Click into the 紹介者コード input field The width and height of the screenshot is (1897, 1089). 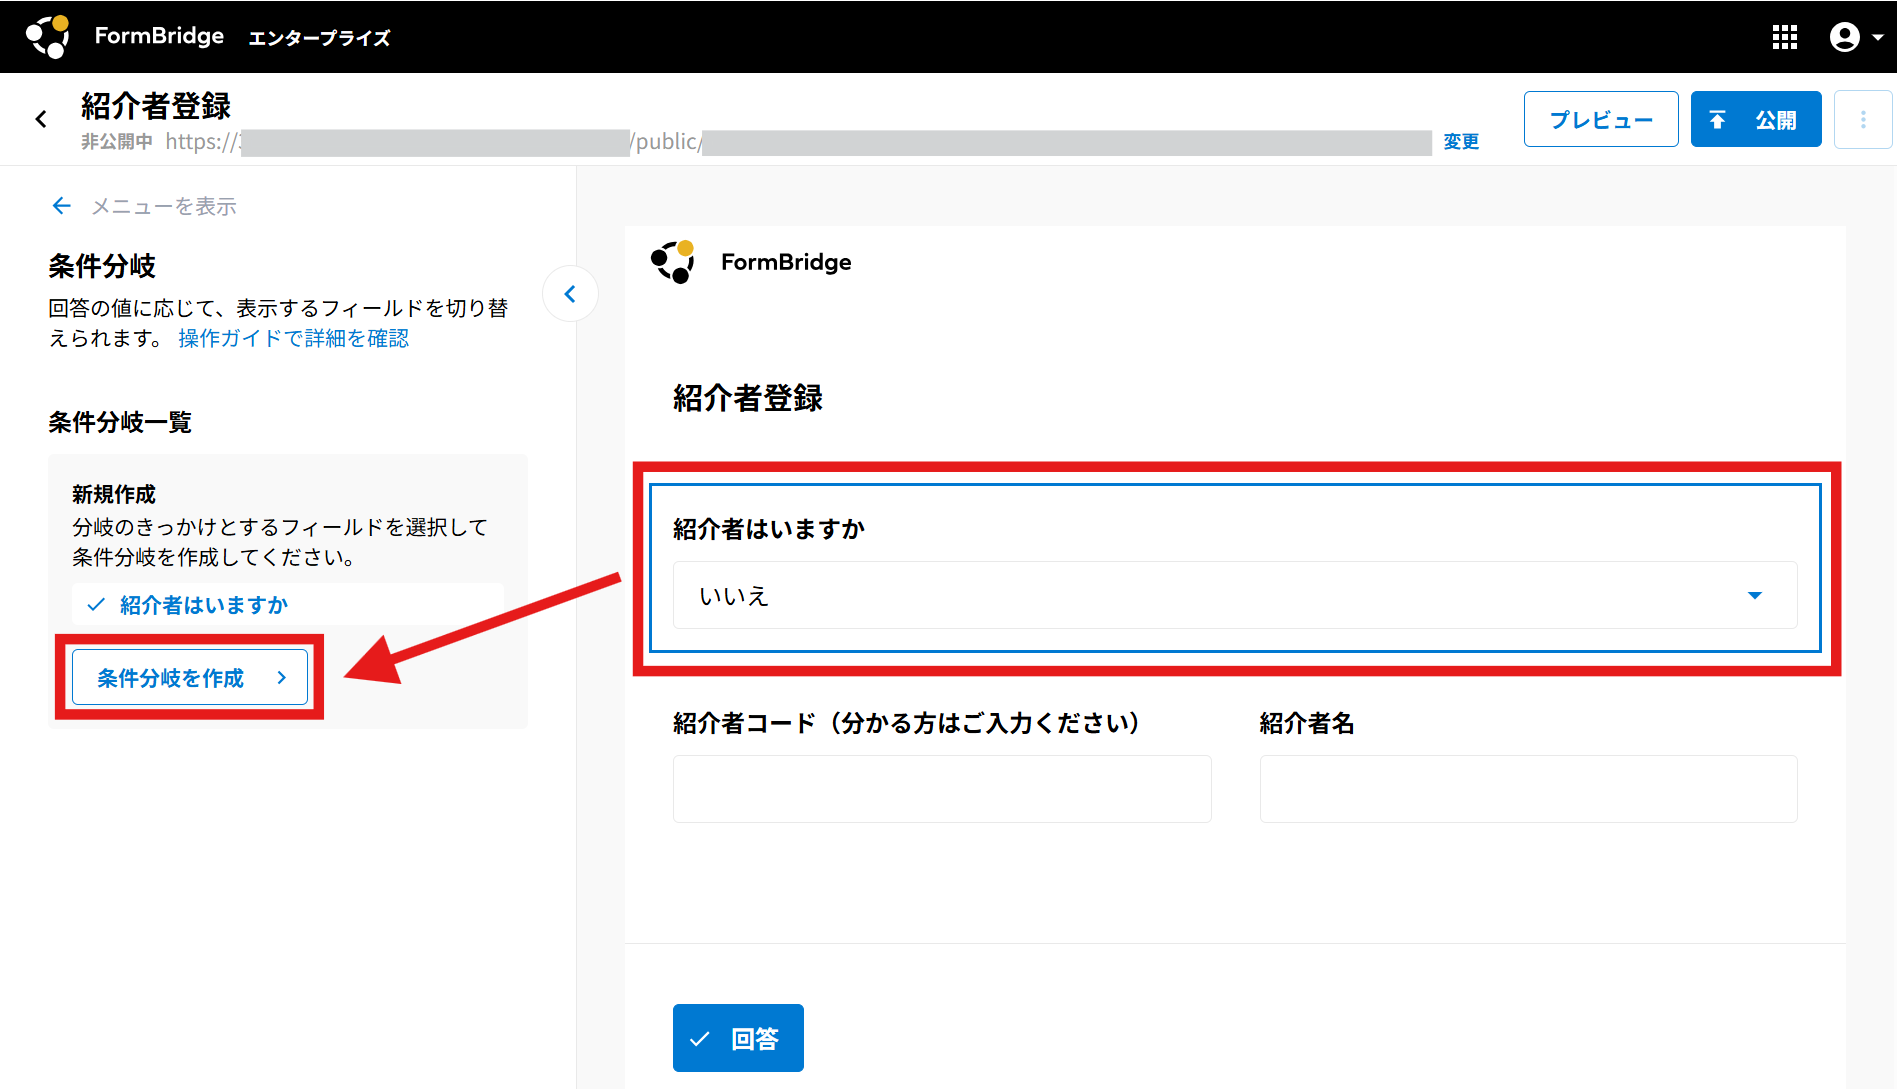(942, 789)
